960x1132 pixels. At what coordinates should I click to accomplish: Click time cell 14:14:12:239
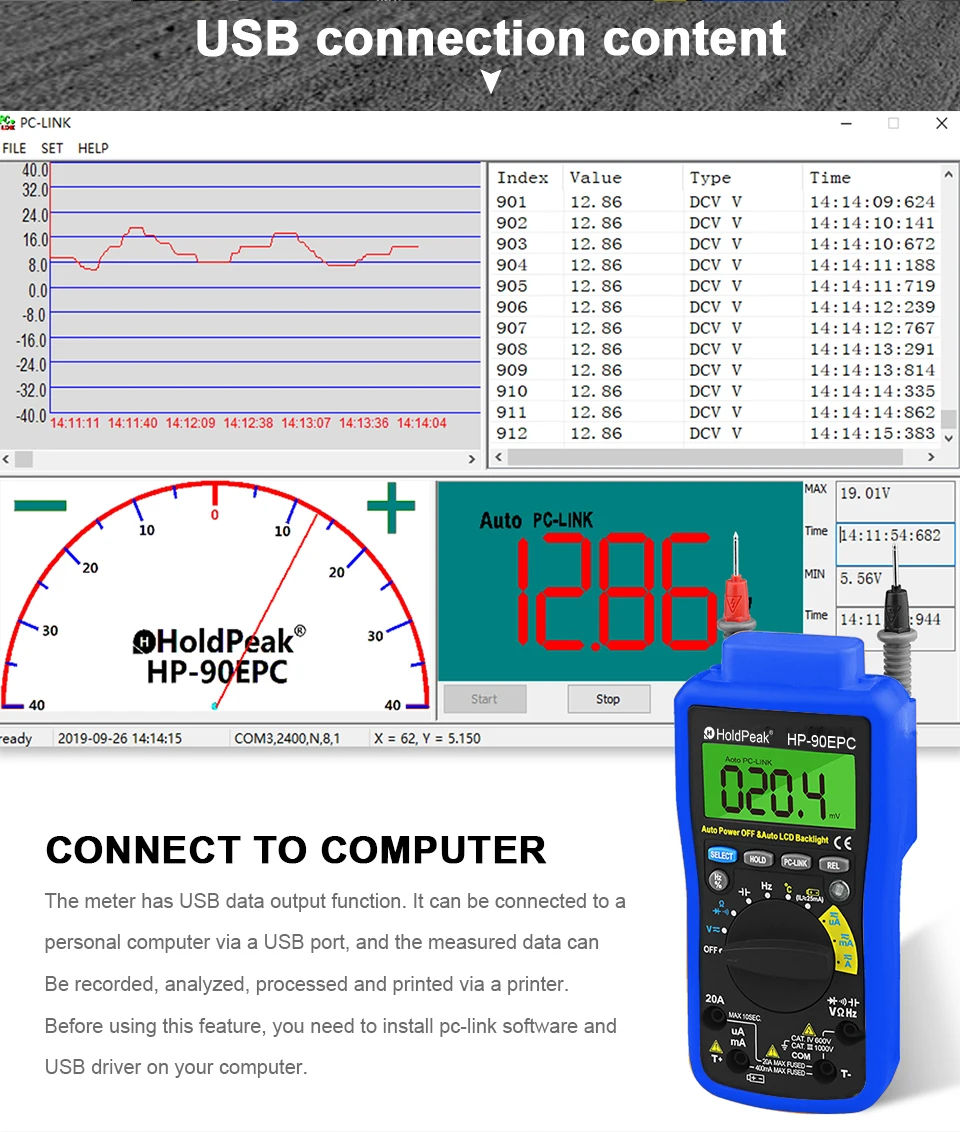click(872, 308)
